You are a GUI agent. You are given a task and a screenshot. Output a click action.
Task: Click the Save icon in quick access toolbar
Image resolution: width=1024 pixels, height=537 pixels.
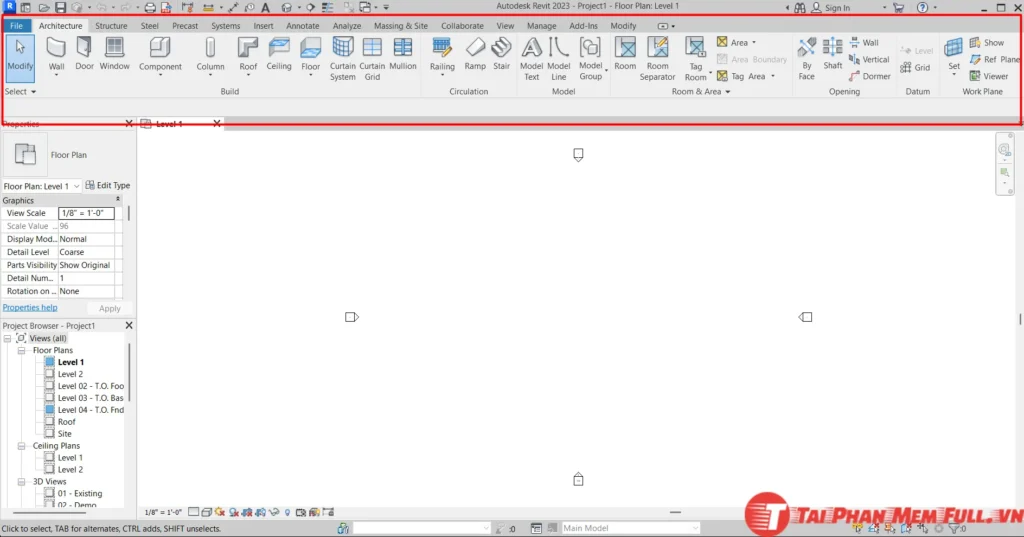(60, 8)
